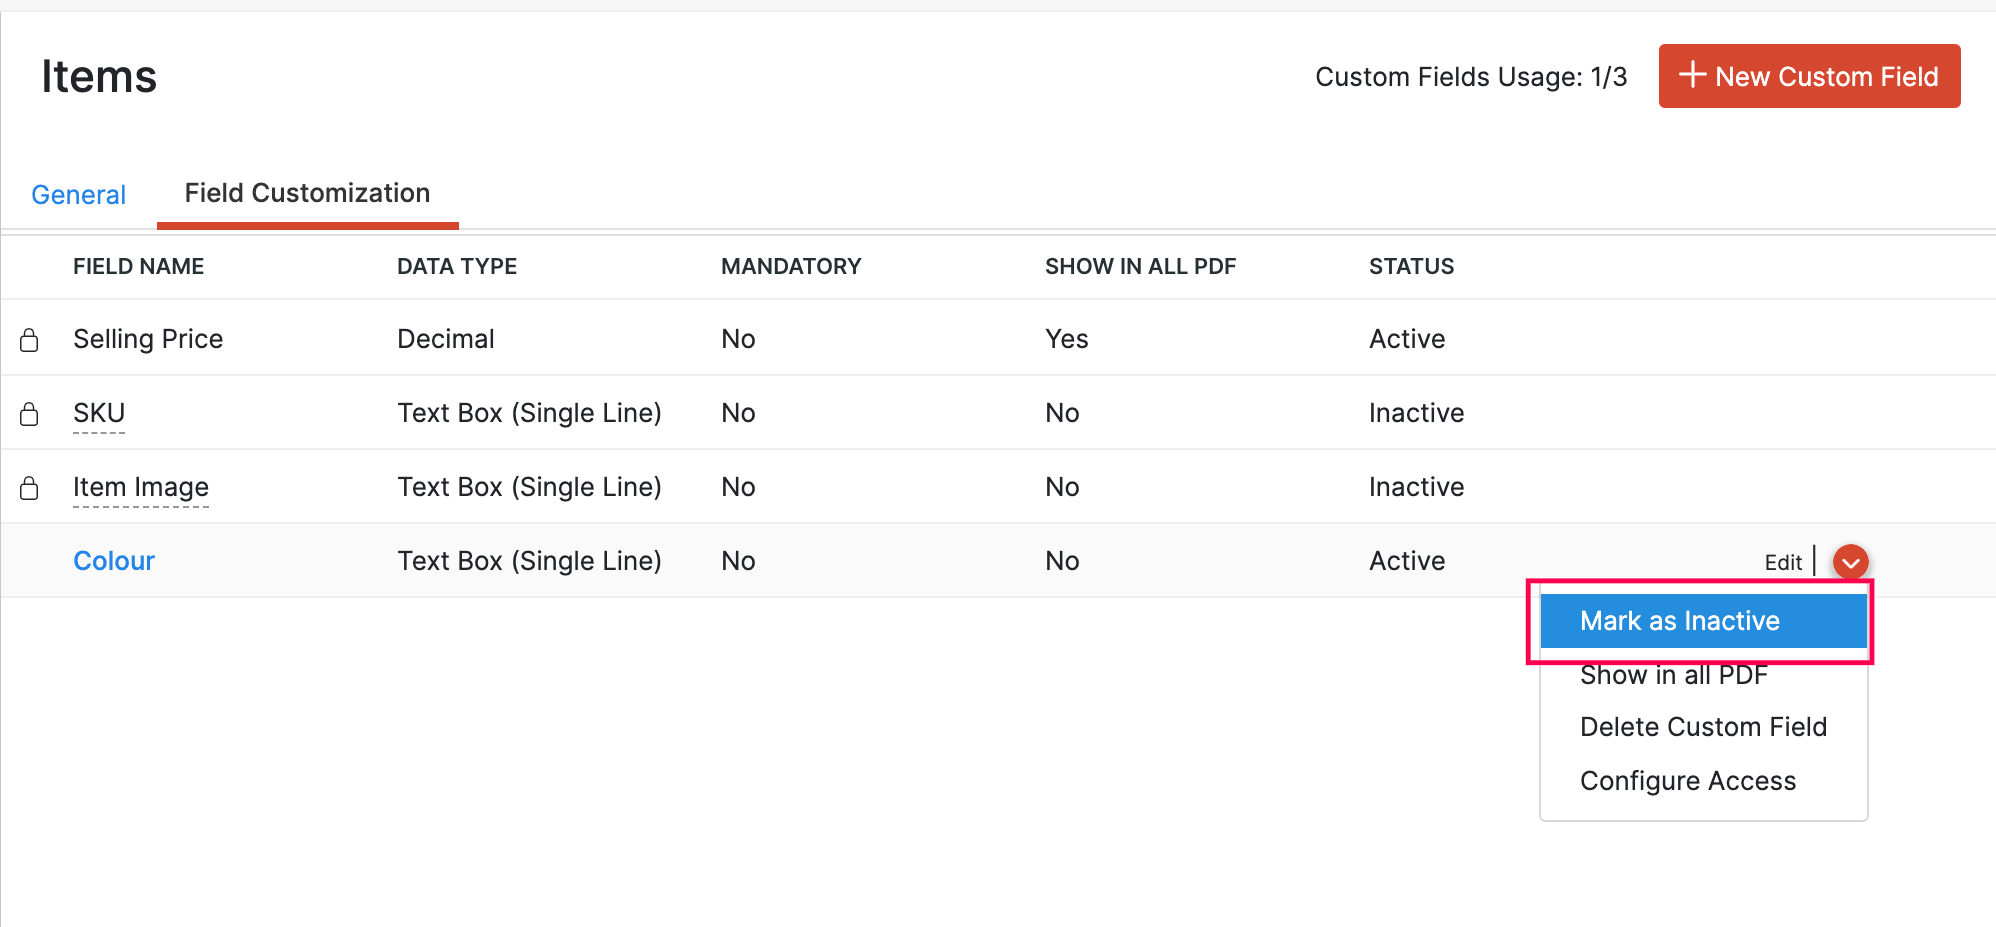
Task: Switch to the General tab
Action: 79,194
